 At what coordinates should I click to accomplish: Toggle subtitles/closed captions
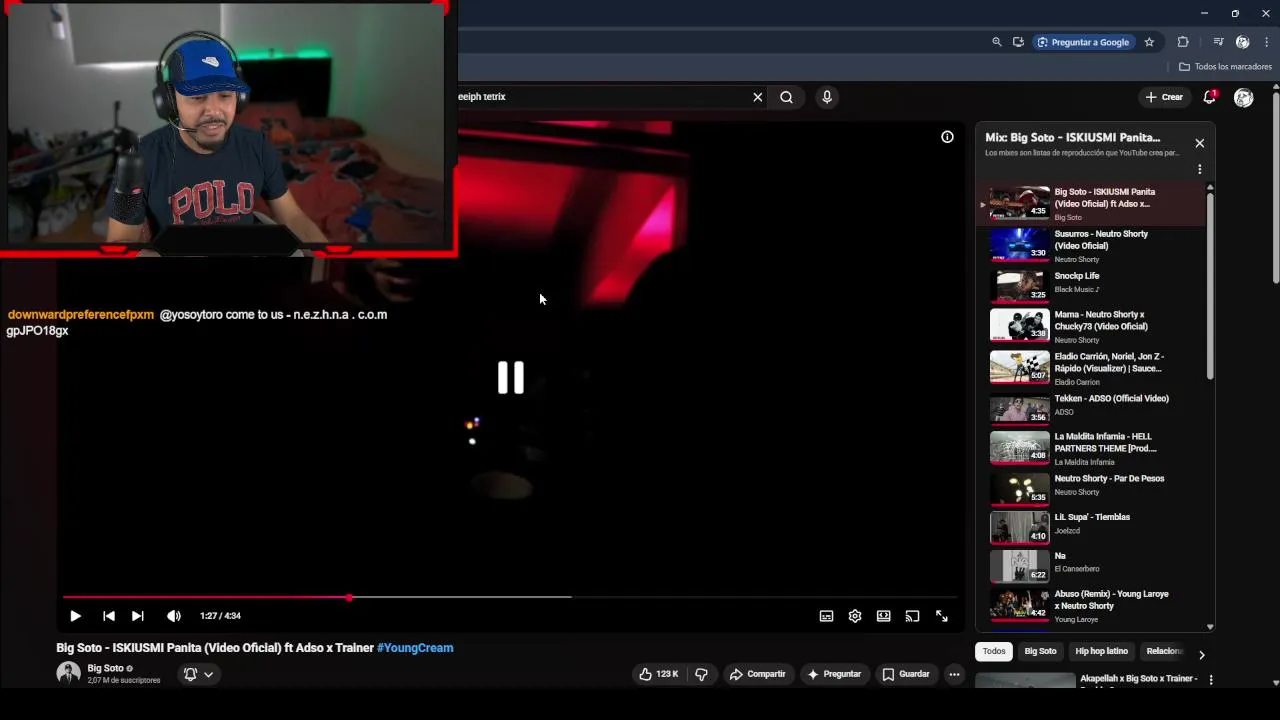[826, 616]
